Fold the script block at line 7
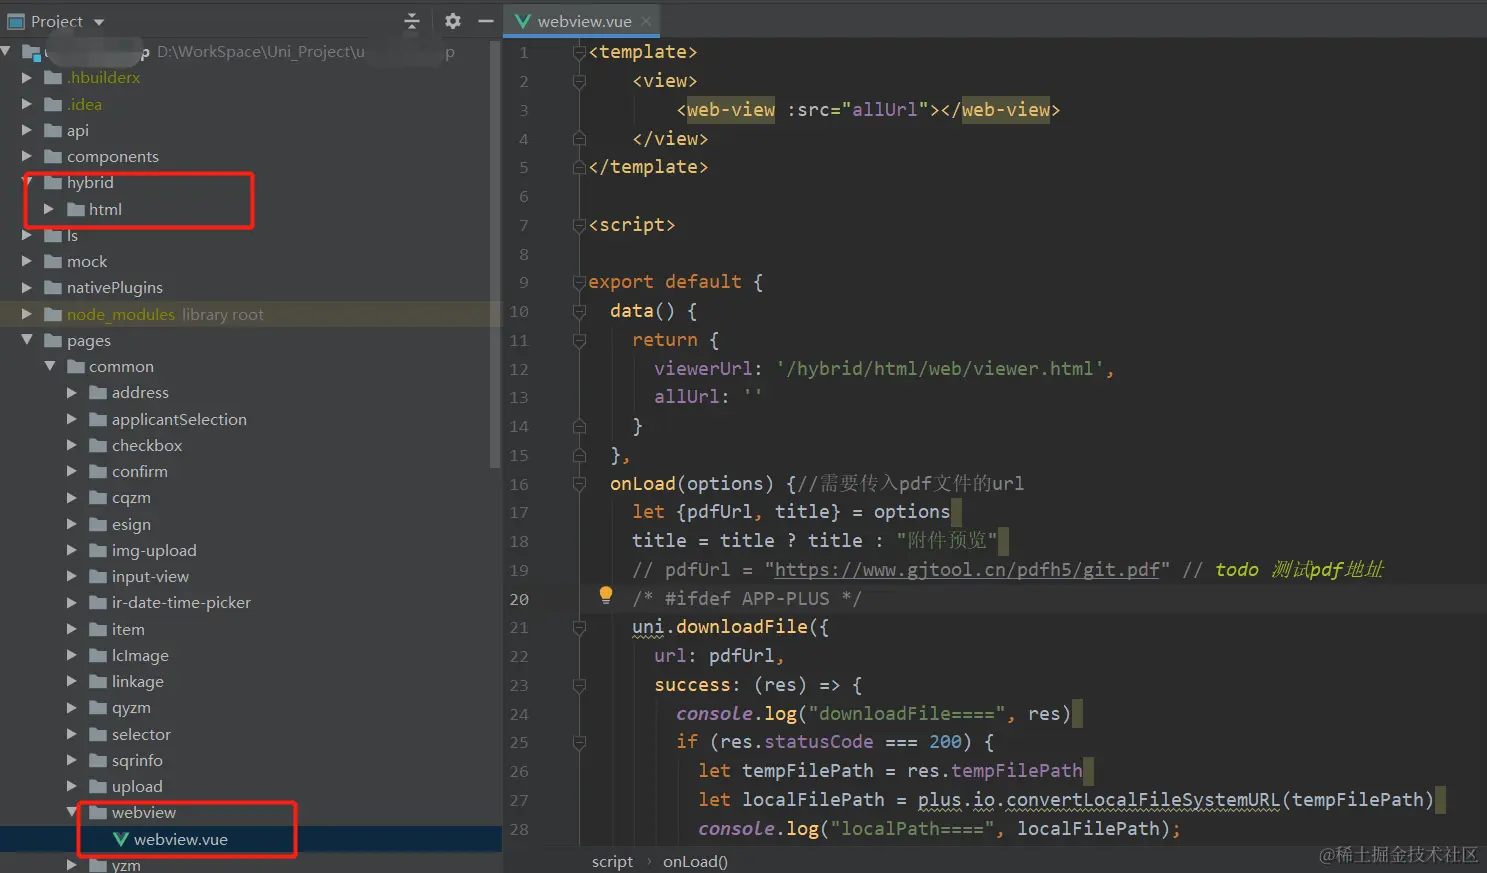 tap(579, 225)
